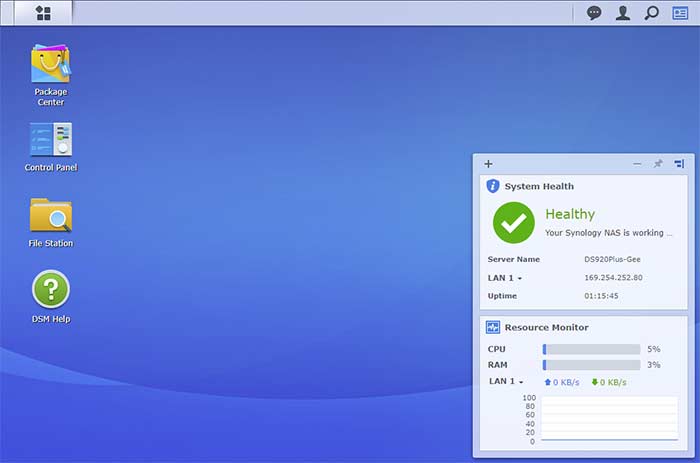Click the CPU usage bar
The width and height of the screenshot is (700, 463).
[x=592, y=349]
